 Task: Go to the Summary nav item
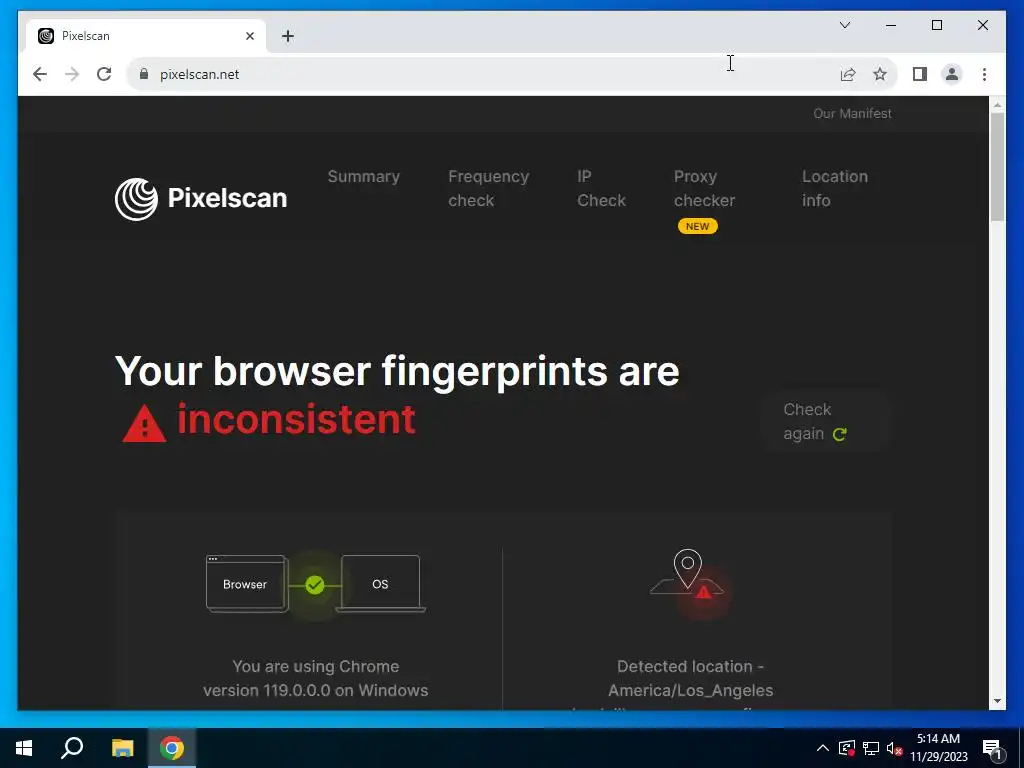[364, 176]
